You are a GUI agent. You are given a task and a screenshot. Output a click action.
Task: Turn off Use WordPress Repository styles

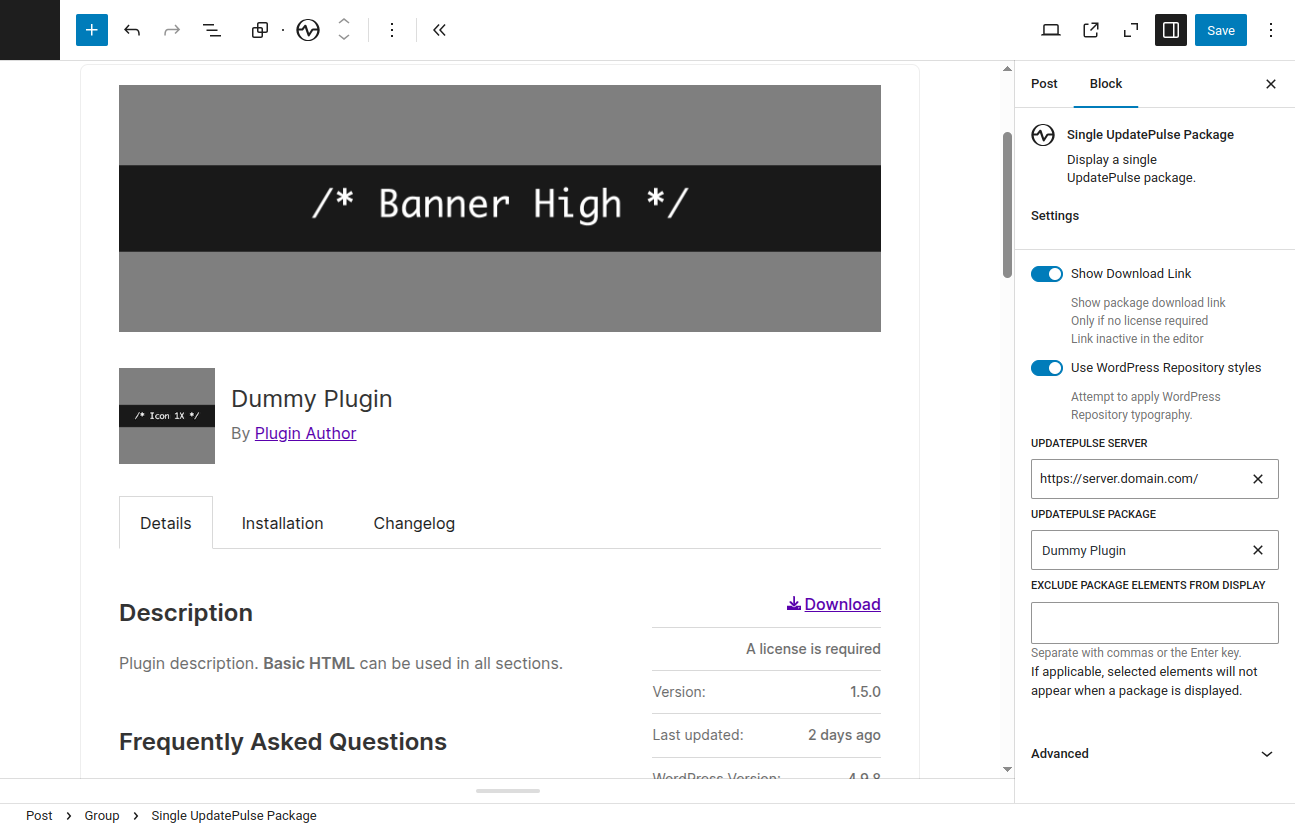1047,368
